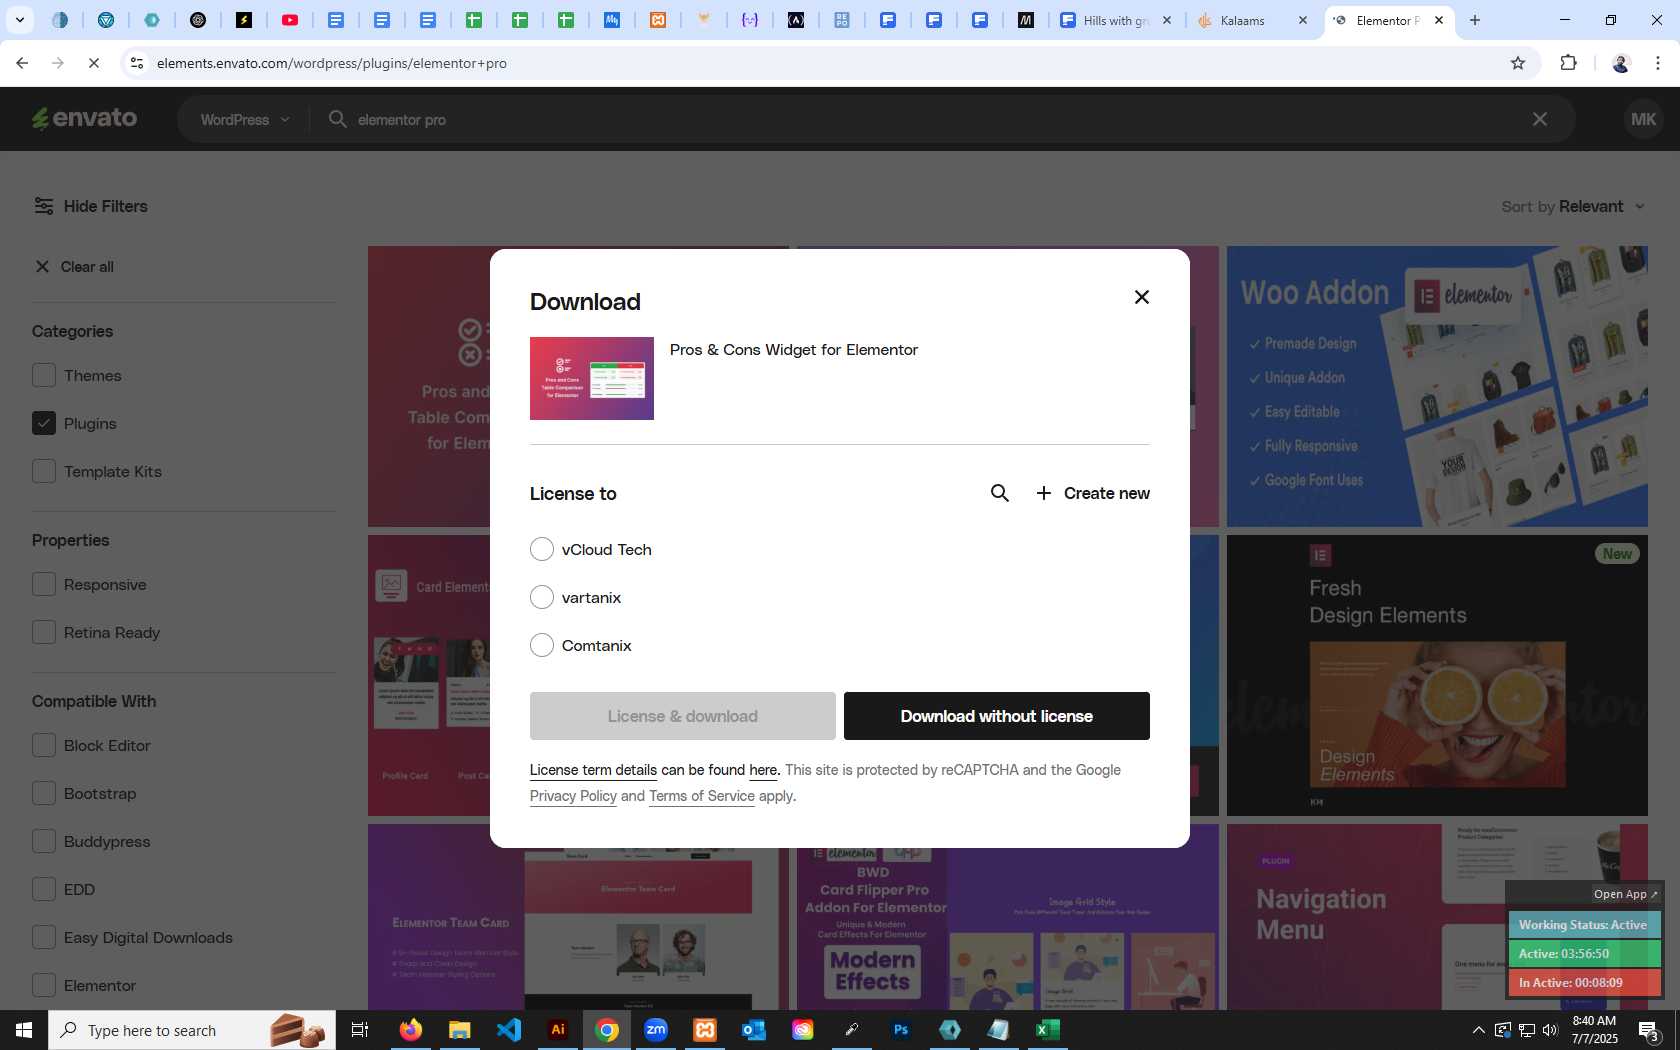Viewport: 1680px width, 1050px height.
Task: Click License & download button
Action: click(x=683, y=716)
